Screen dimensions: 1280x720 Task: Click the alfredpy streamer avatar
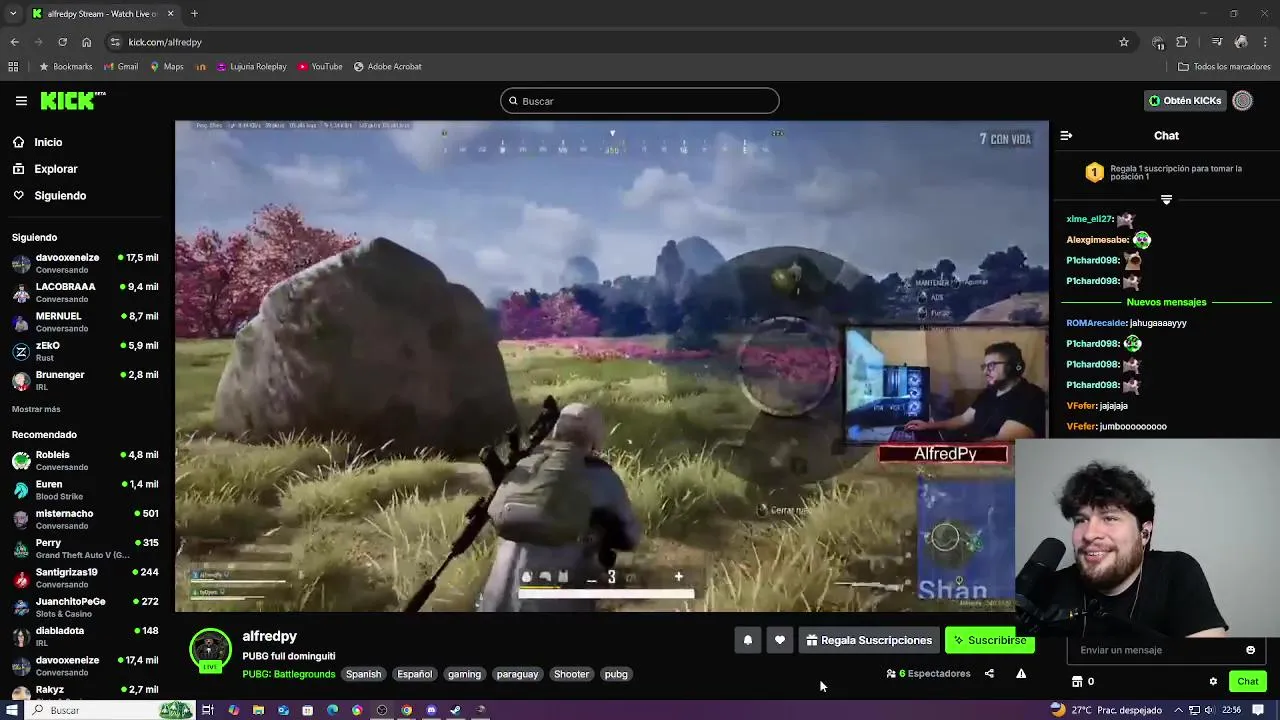coord(210,650)
